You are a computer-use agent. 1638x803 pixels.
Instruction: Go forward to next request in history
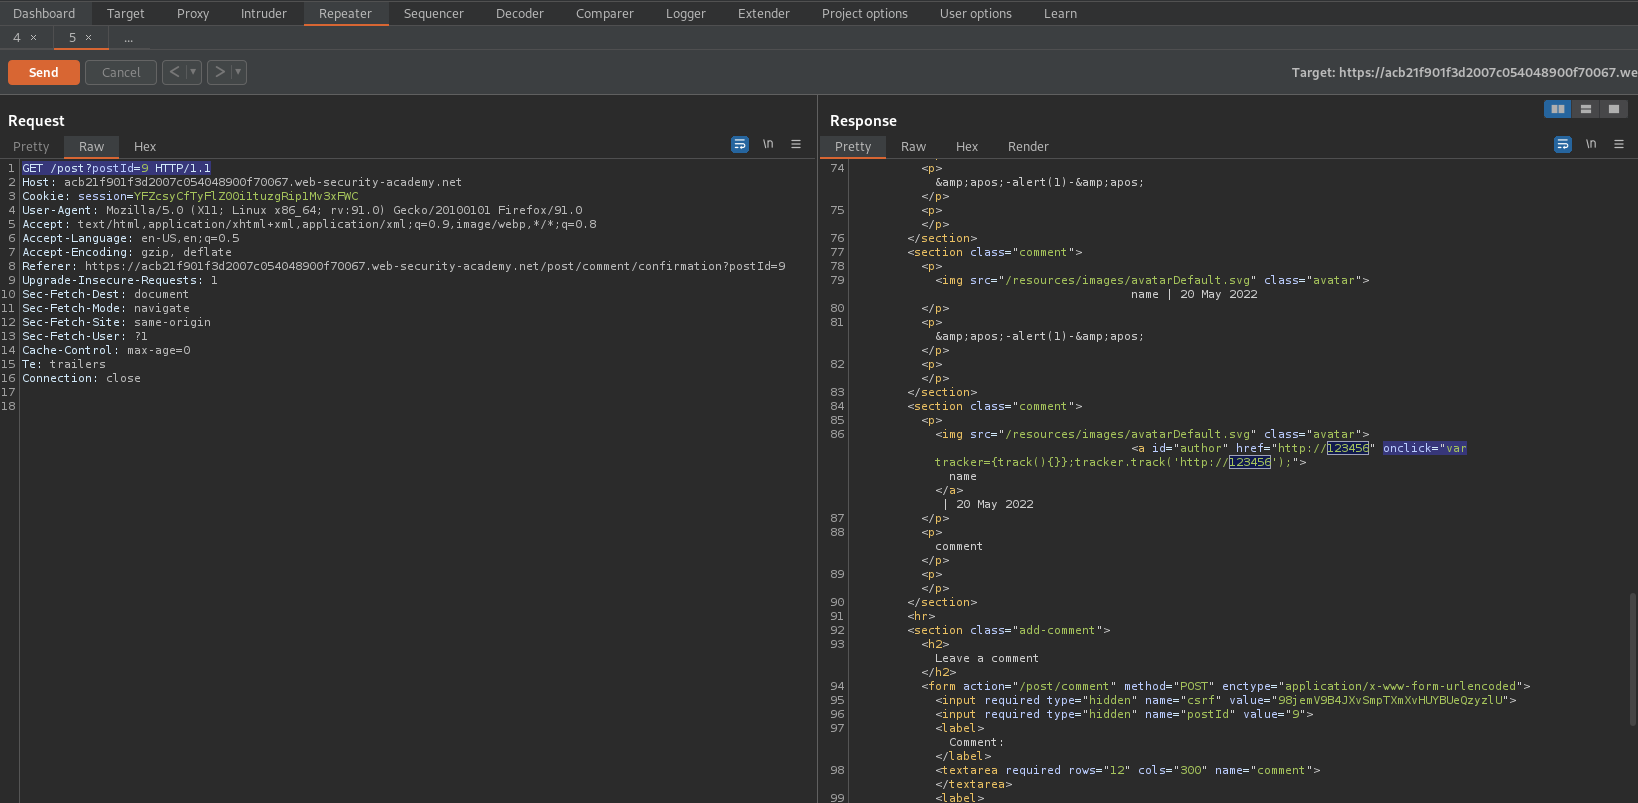coord(220,72)
